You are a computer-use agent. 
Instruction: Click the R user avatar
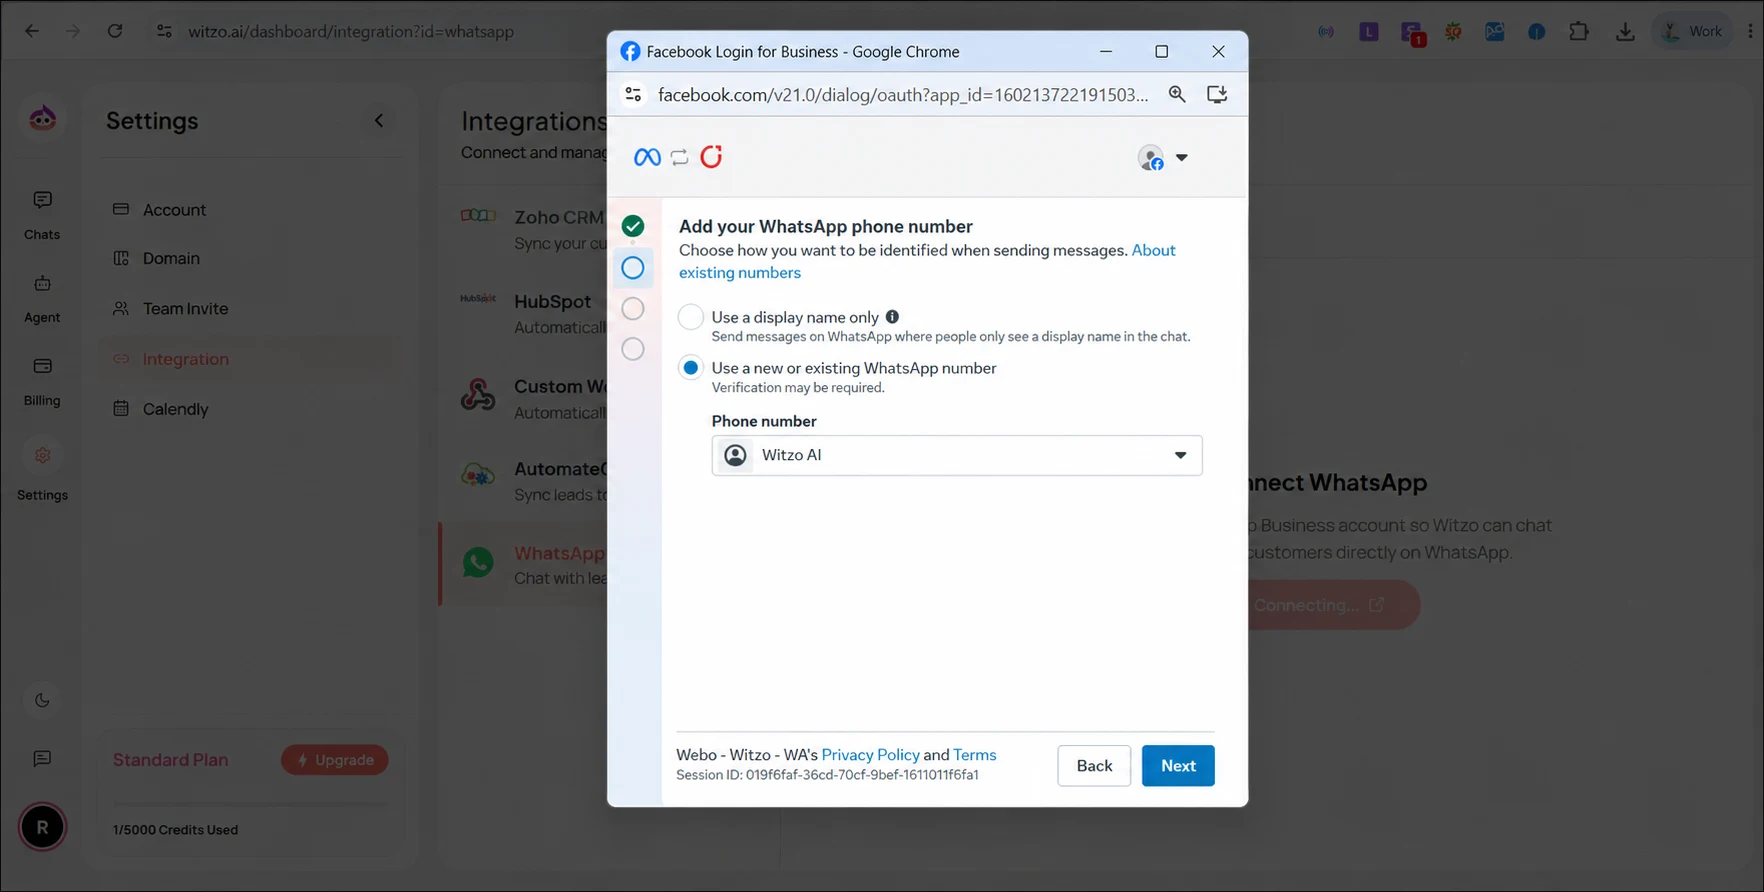coord(42,827)
